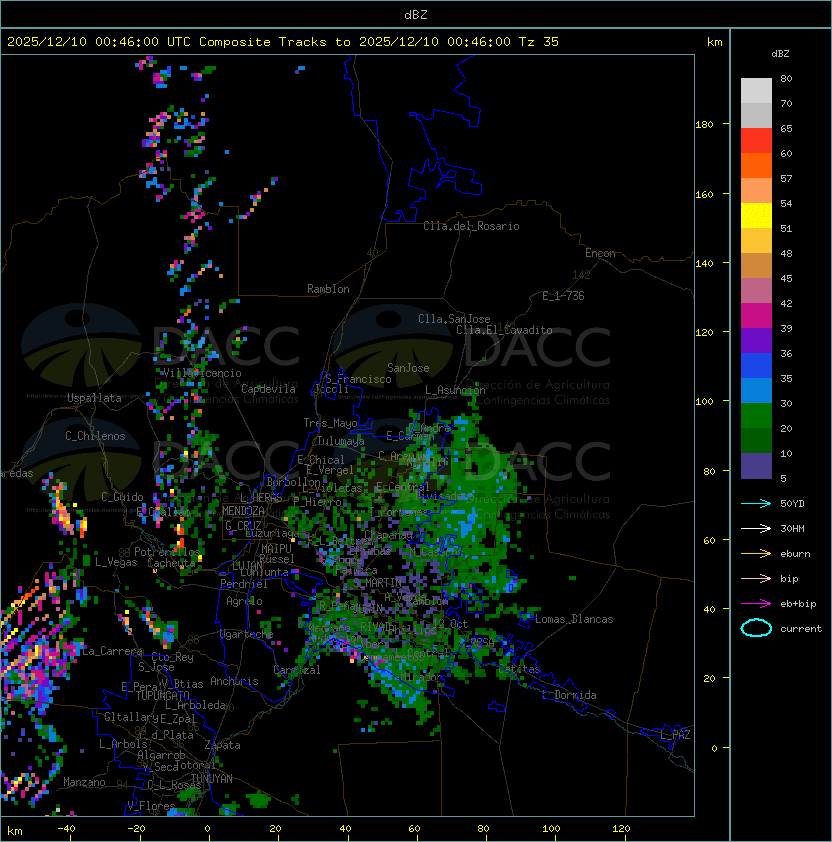Viewport: 832px width, 842px height.
Task: Click the 'Perdriel' map label
Action: point(244,583)
